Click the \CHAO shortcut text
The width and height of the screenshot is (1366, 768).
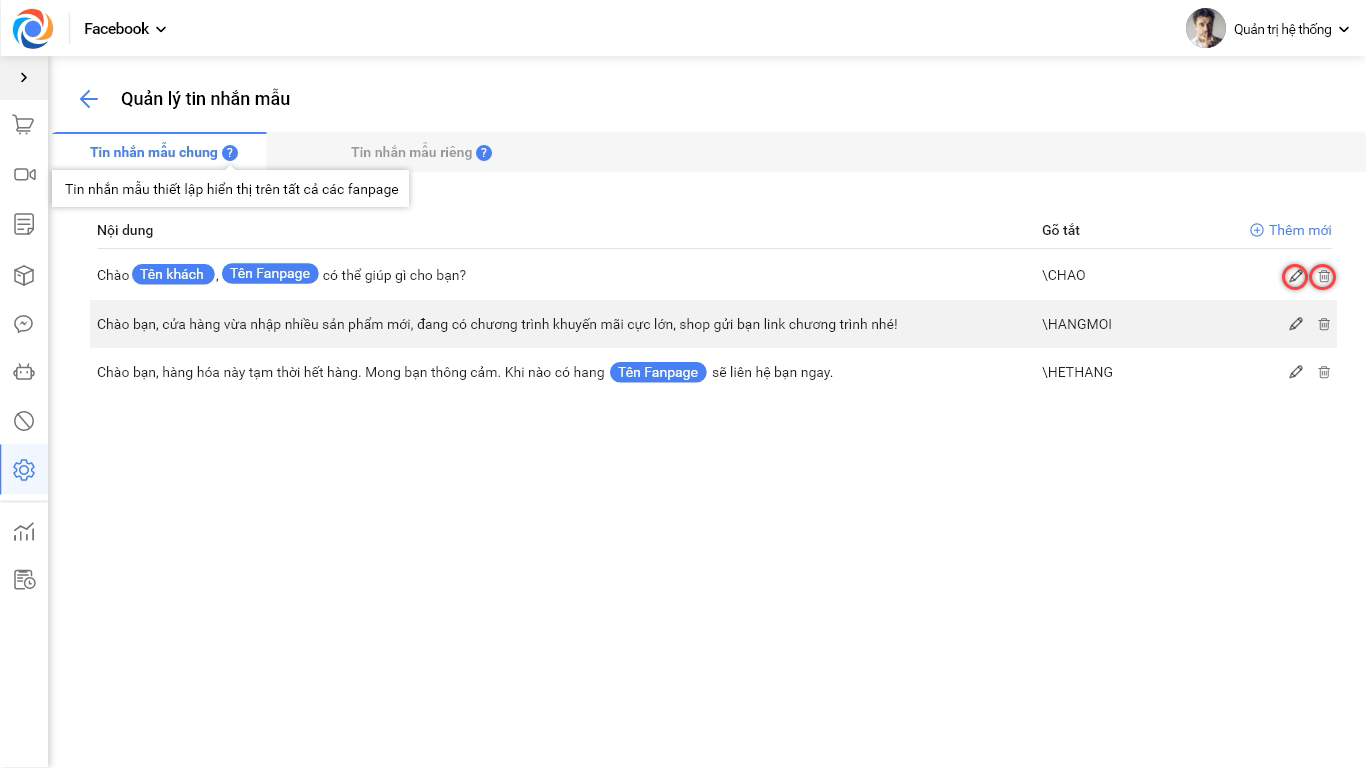[x=1064, y=275]
